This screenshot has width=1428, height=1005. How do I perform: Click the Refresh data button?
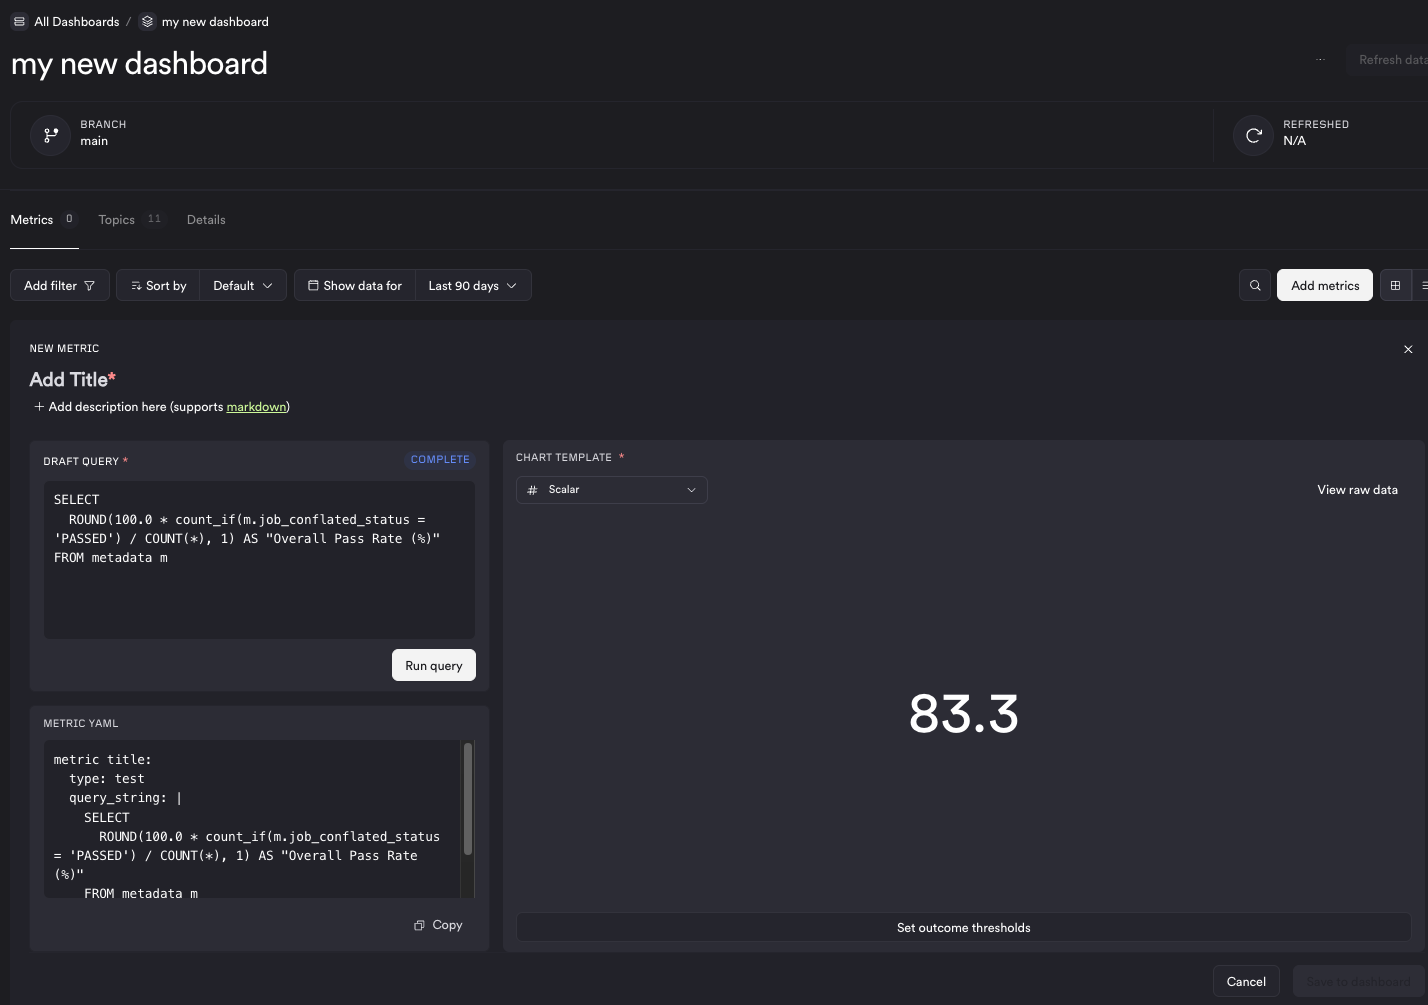(1387, 60)
